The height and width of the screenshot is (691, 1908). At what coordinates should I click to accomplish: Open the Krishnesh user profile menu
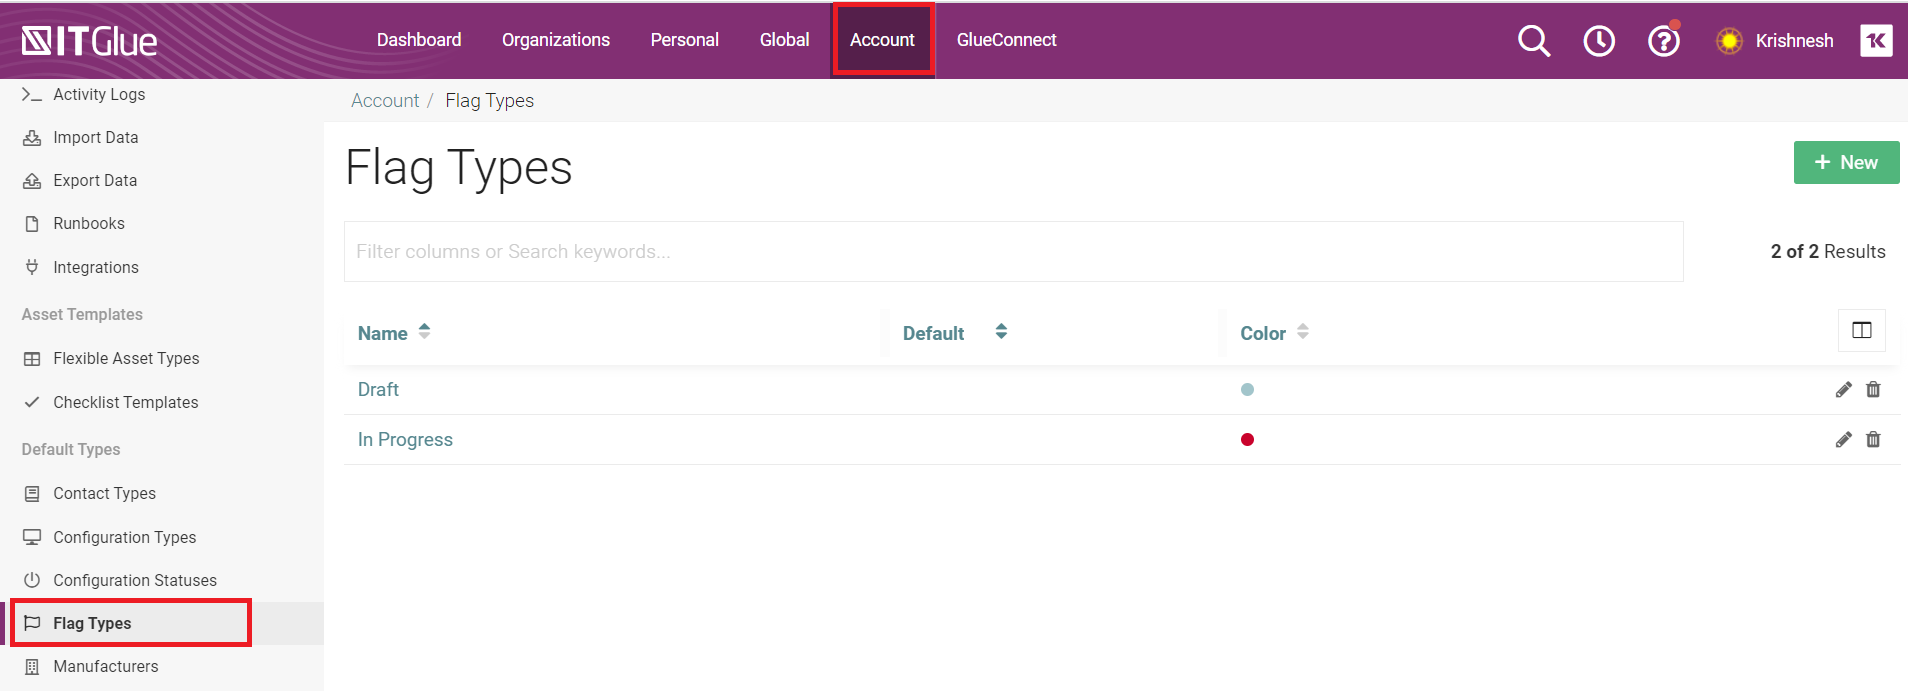(1793, 41)
